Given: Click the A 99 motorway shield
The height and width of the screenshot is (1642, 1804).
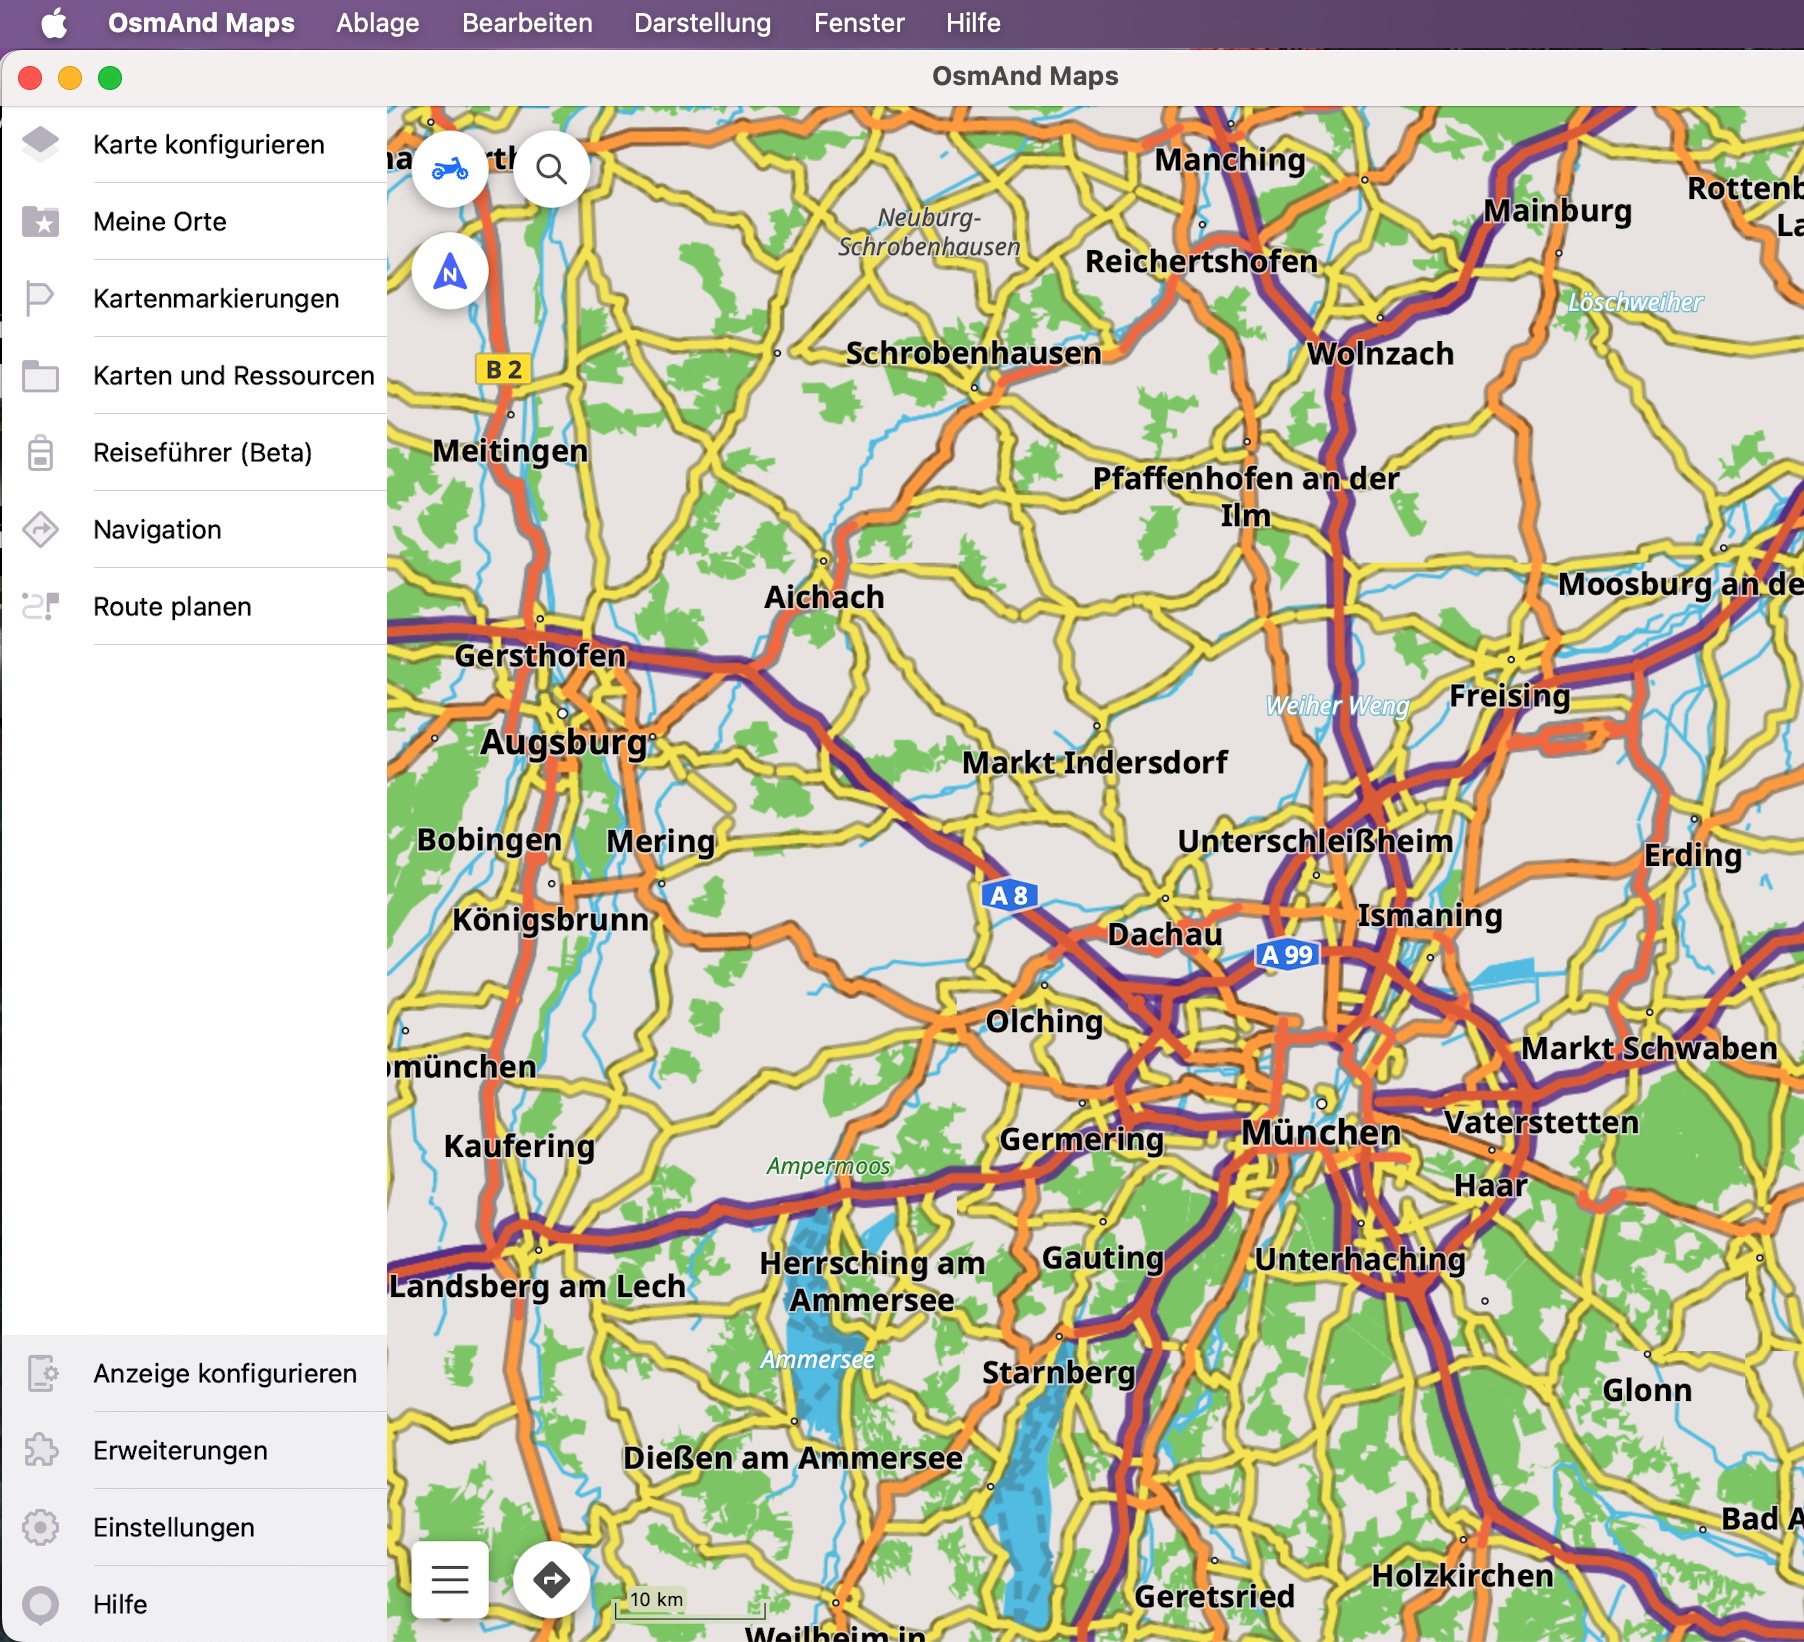Looking at the screenshot, I should (1286, 954).
